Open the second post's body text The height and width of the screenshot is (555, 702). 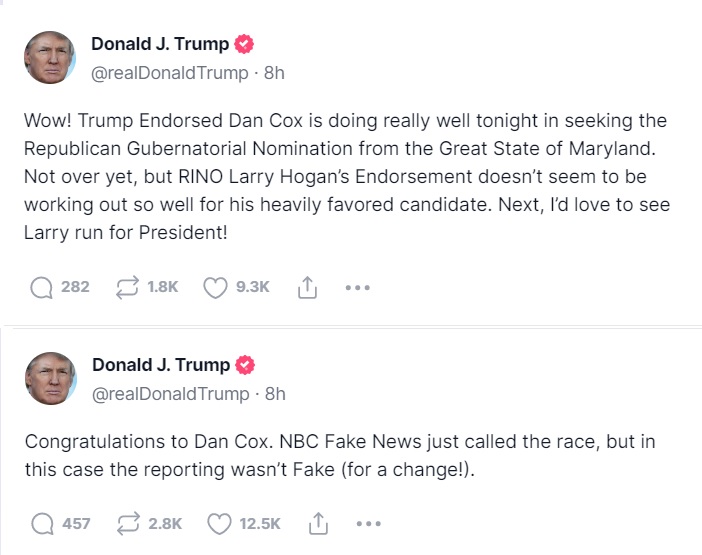coord(340,456)
